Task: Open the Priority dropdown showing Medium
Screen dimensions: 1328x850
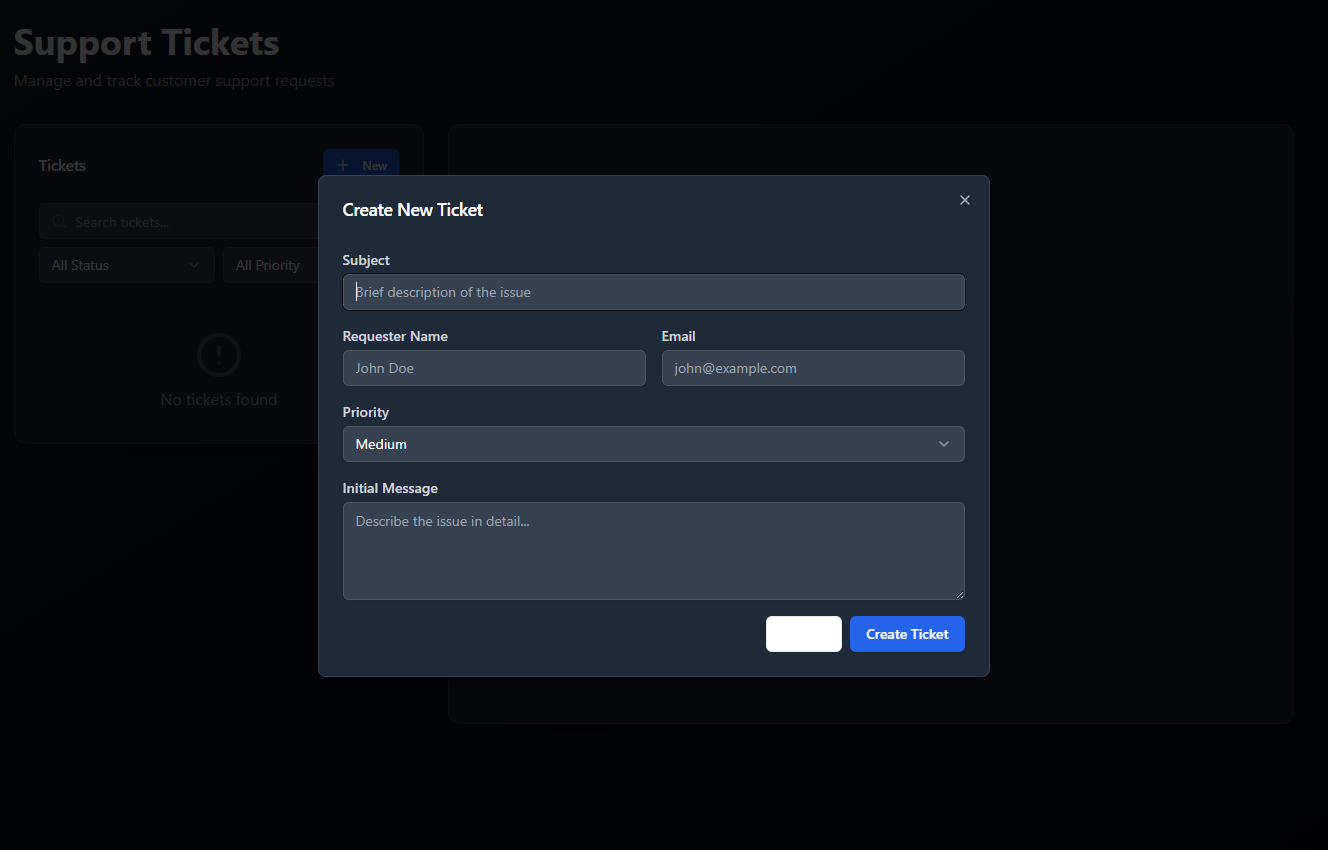Action: (x=654, y=444)
